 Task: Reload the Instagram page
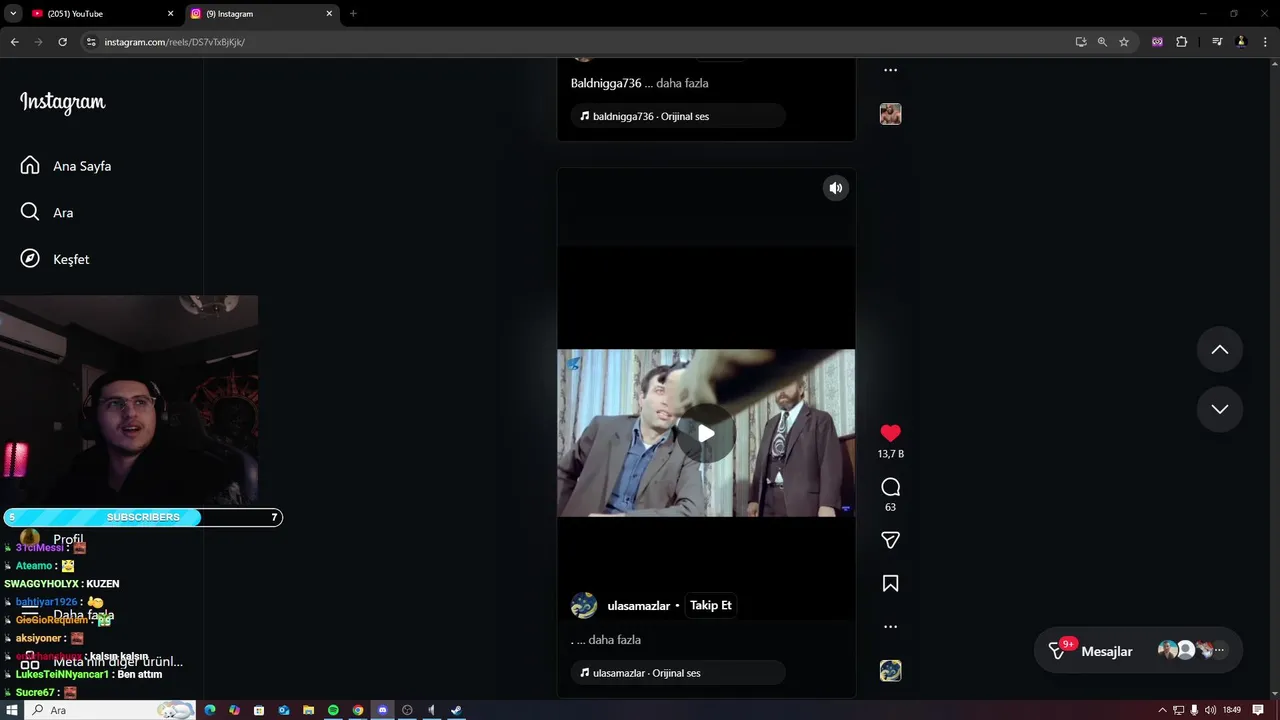(x=62, y=42)
